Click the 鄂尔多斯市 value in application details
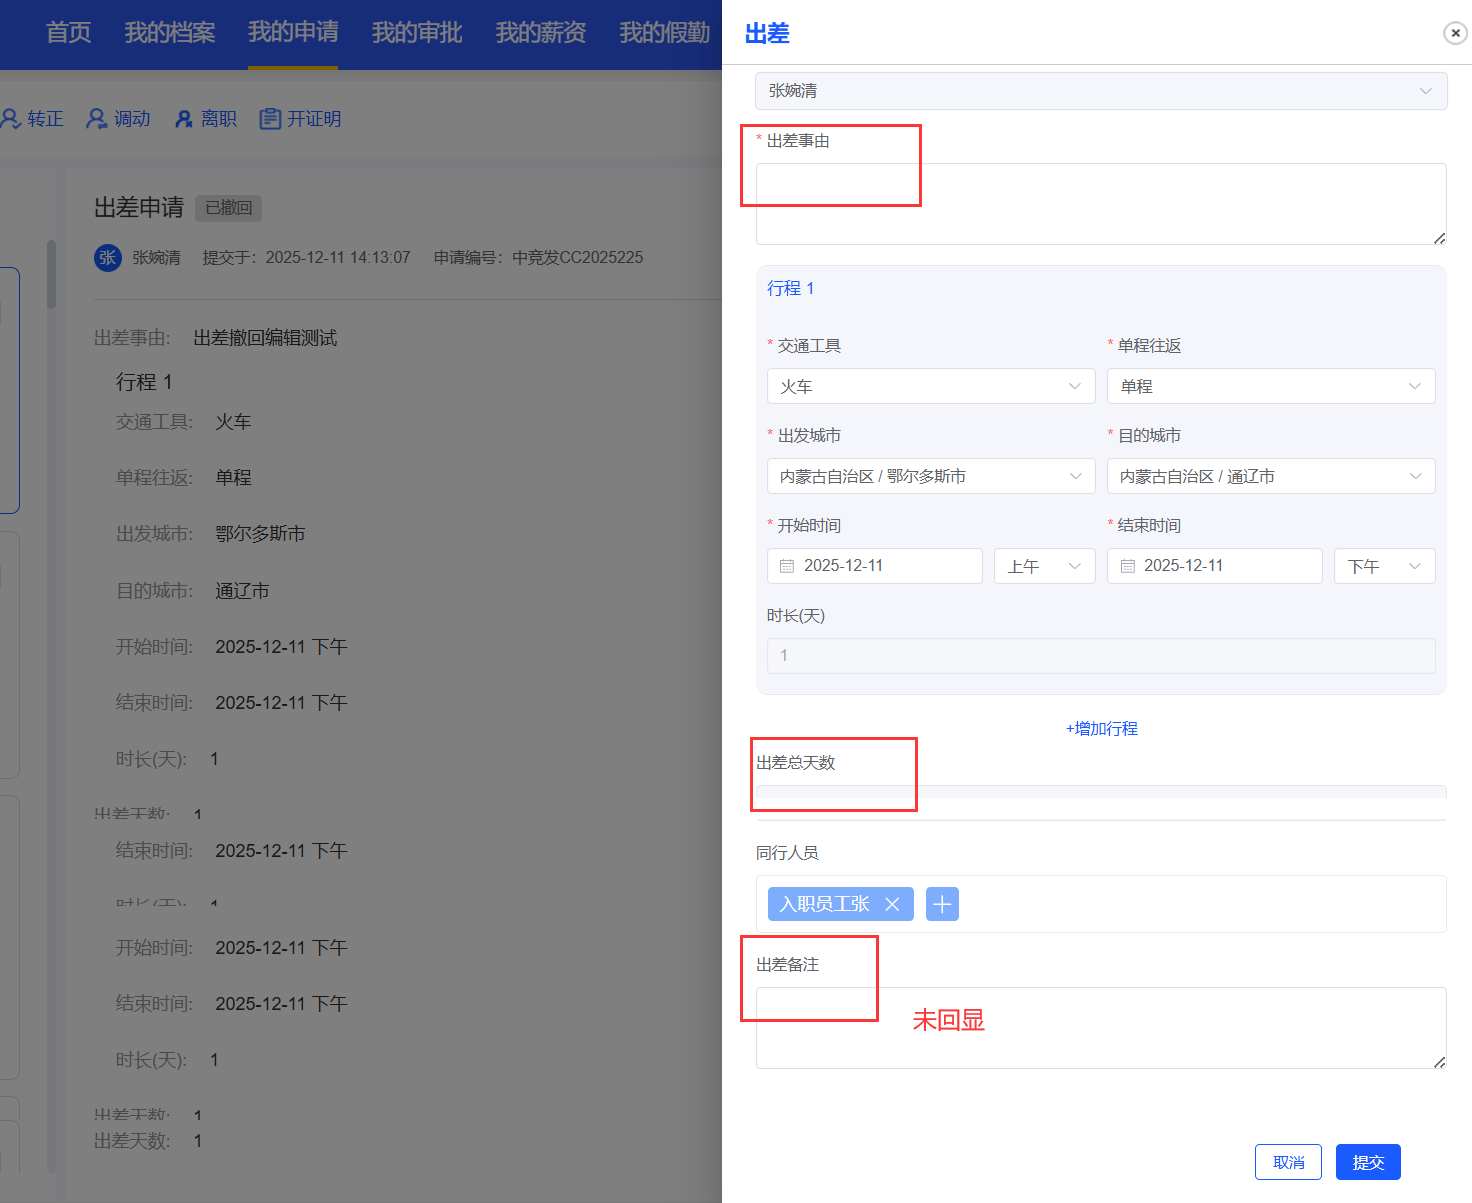 tap(260, 534)
